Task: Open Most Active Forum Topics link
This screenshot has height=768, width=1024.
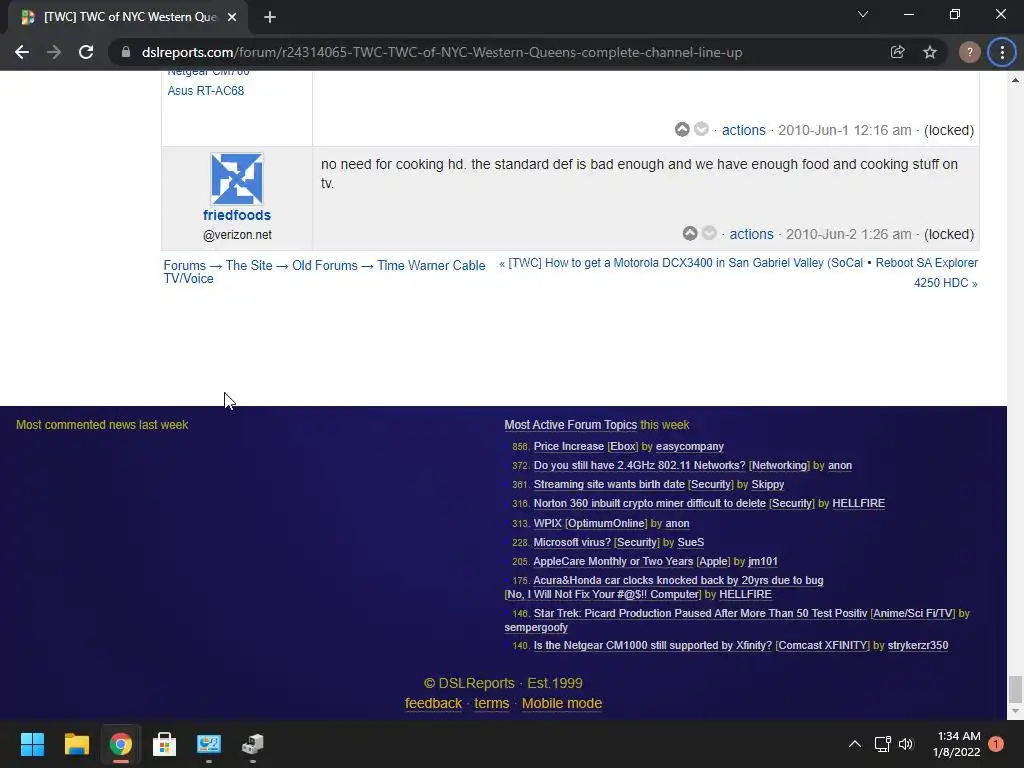Action: coord(570,424)
